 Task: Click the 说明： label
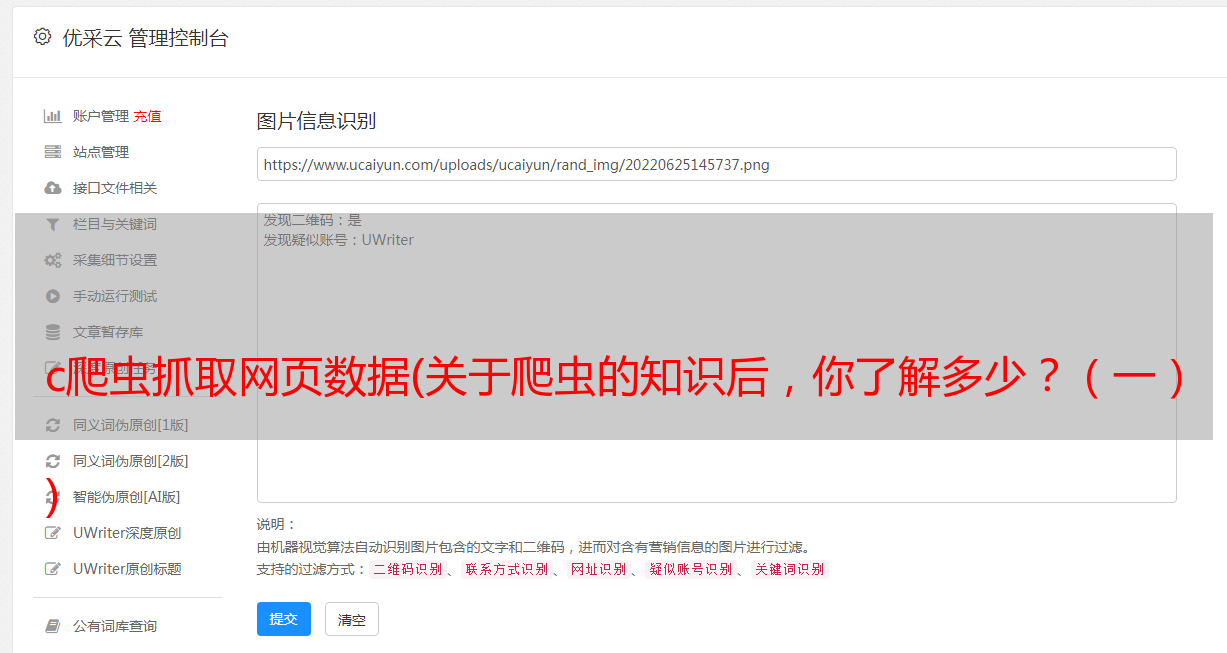pyautogui.click(x=277, y=524)
